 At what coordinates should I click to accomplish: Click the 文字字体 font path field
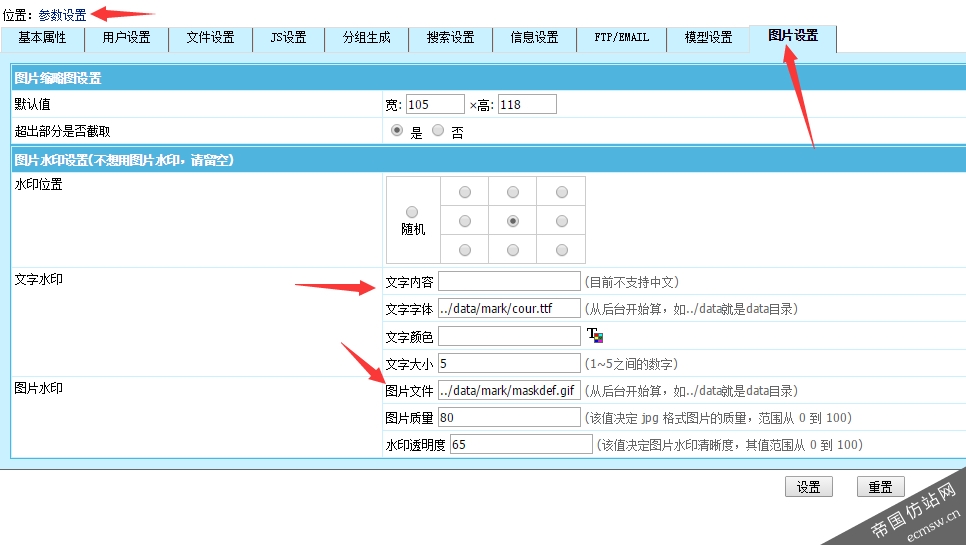(509, 309)
